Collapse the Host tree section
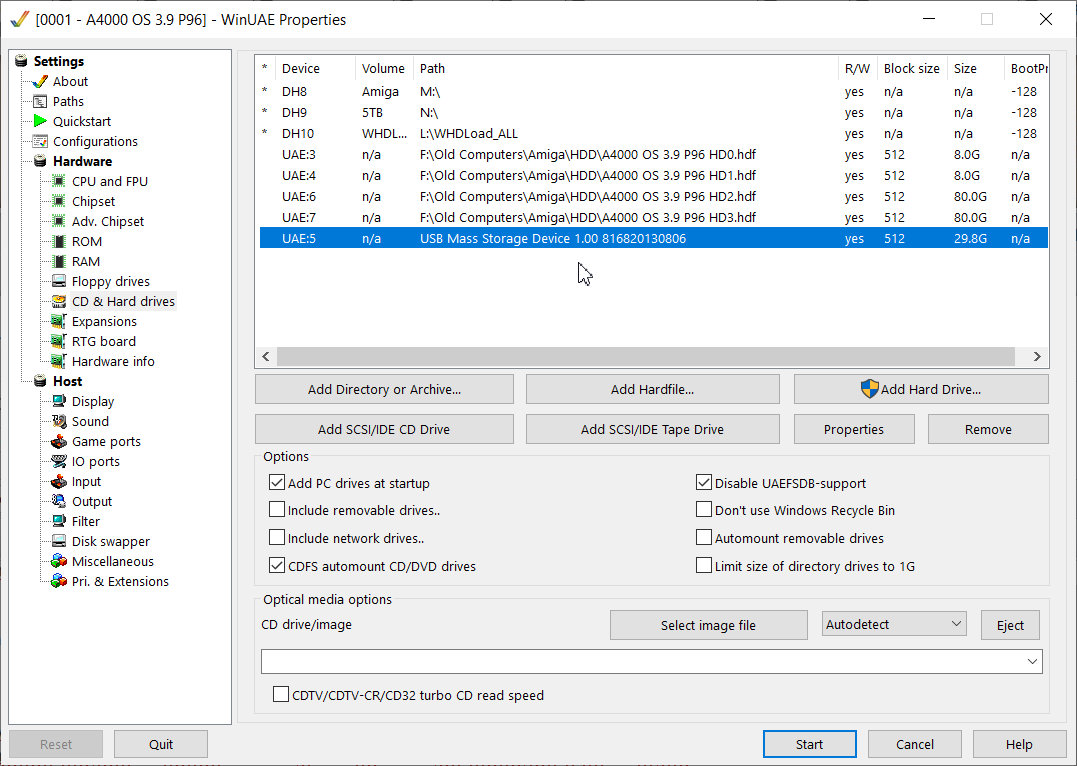Screen dimensions: 1077x766 [x=41, y=381]
